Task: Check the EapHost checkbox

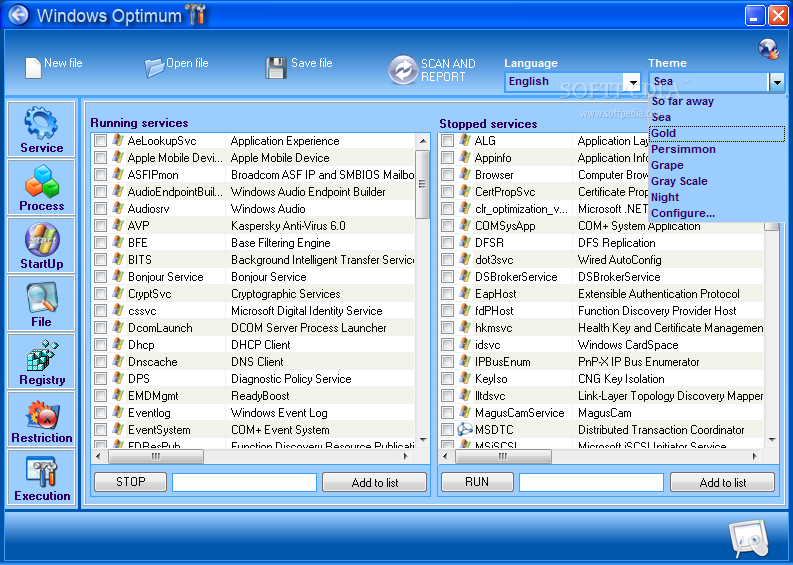Action: click(x=448, y=293)
